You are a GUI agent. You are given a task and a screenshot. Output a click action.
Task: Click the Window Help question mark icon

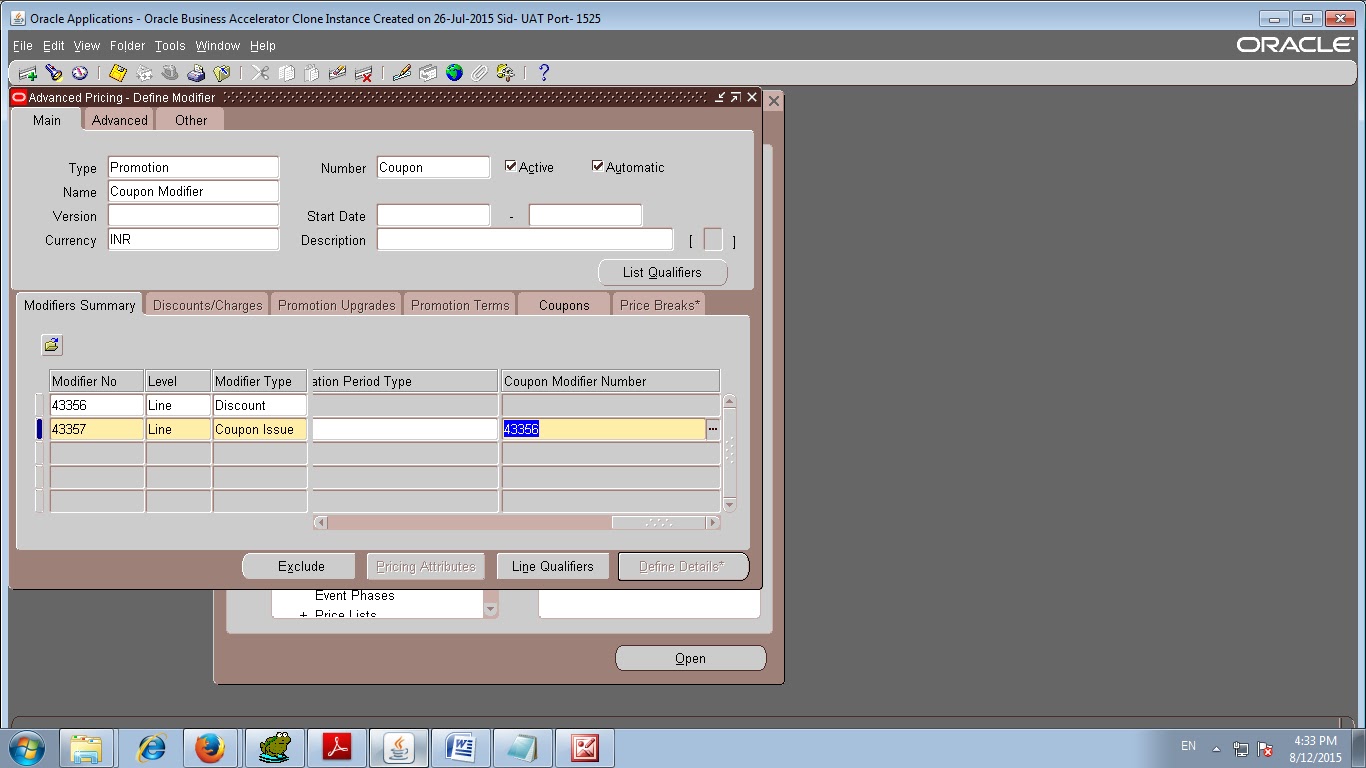(544, 73)
